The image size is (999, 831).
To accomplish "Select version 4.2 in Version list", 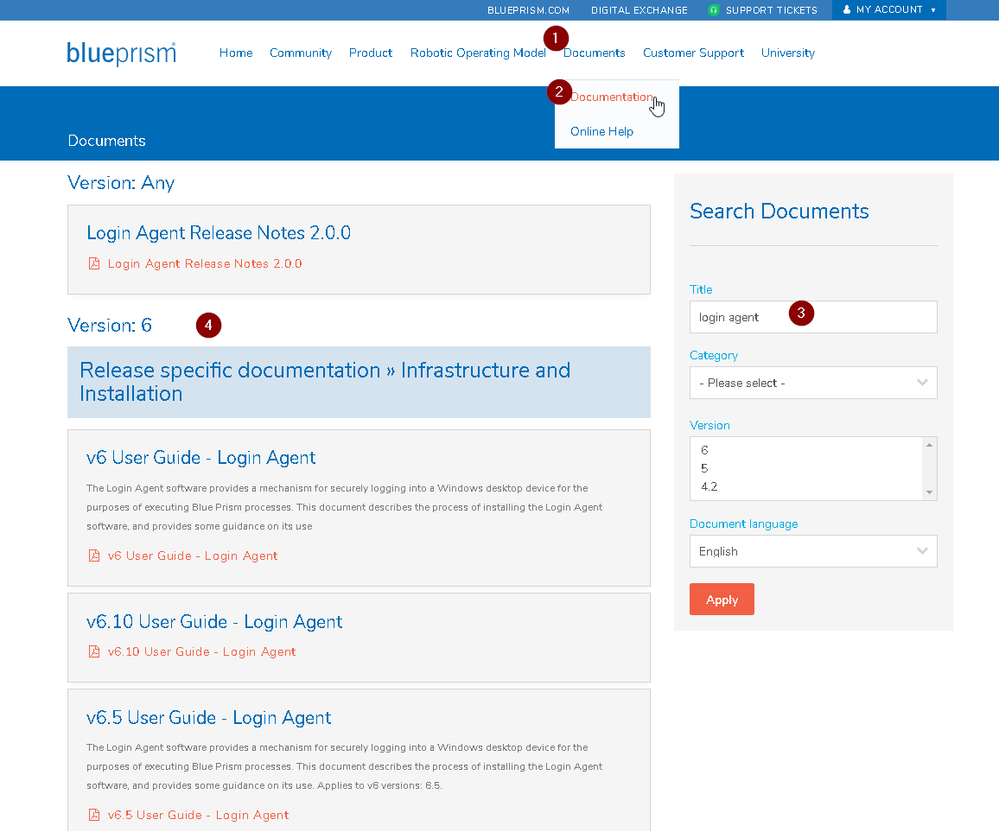I will click(x=709, y=487).
